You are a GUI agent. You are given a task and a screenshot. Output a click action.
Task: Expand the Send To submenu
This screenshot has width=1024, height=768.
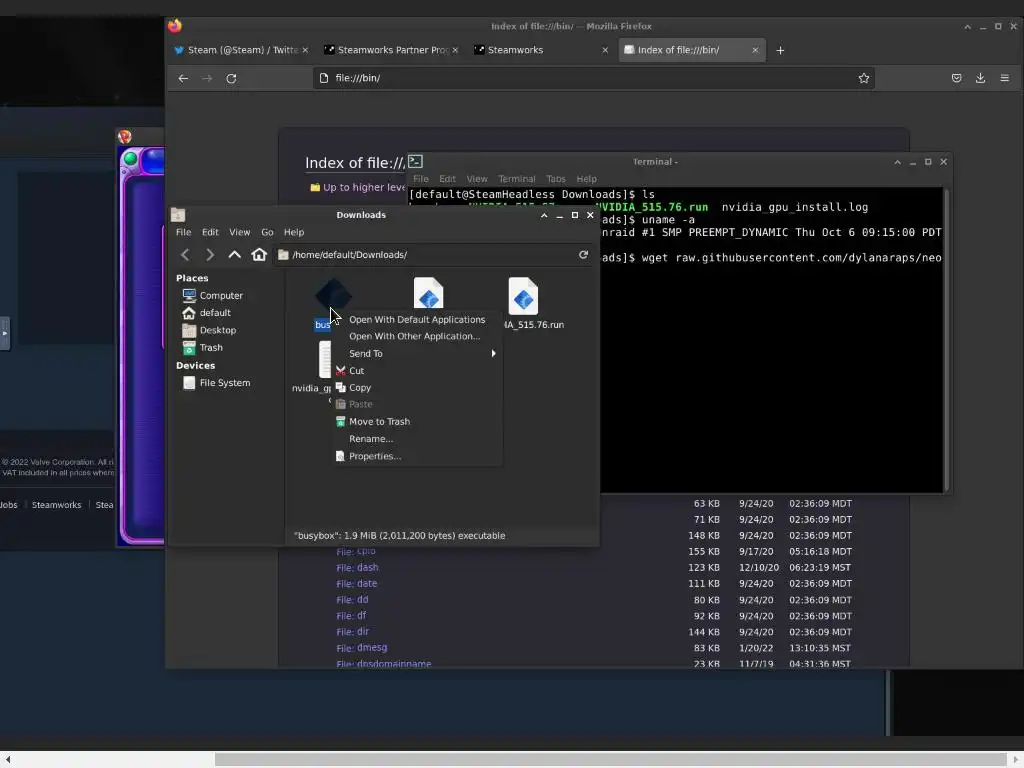pyautogui.click(x=417, y=353)
